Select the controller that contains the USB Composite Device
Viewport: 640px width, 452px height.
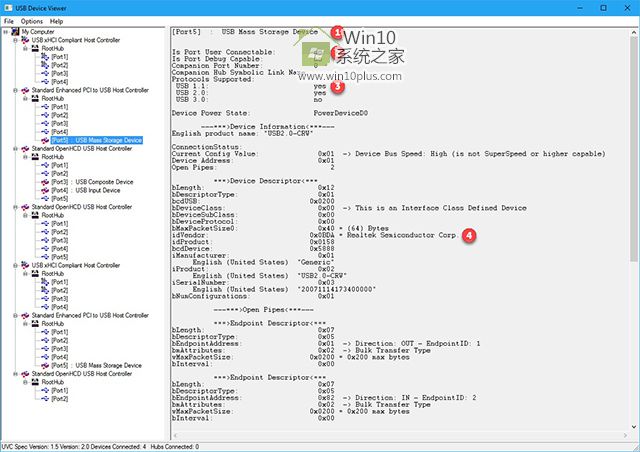pyautogui.click(x=82, y=149)
